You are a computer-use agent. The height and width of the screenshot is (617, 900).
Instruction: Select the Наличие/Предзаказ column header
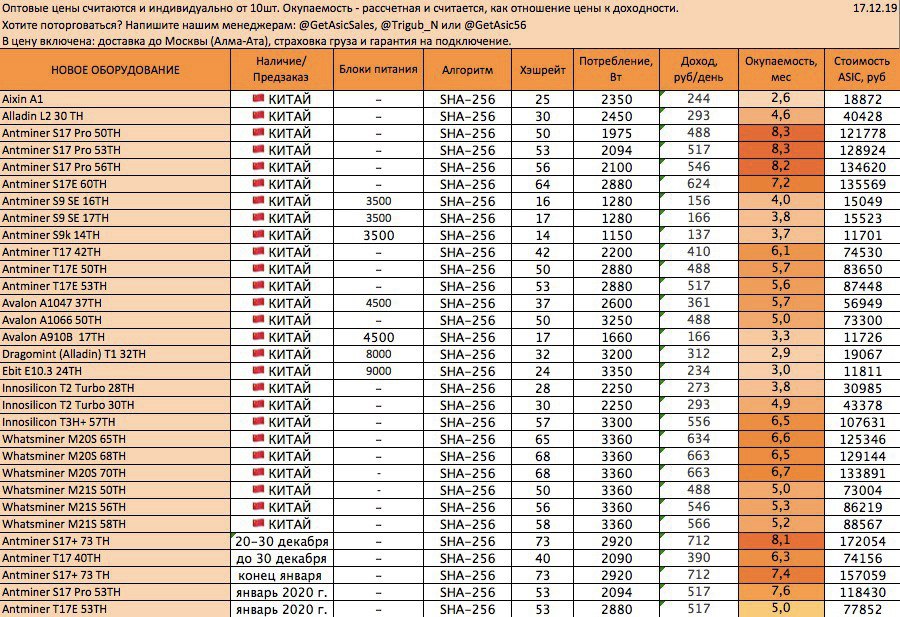(x=281, y=69)
